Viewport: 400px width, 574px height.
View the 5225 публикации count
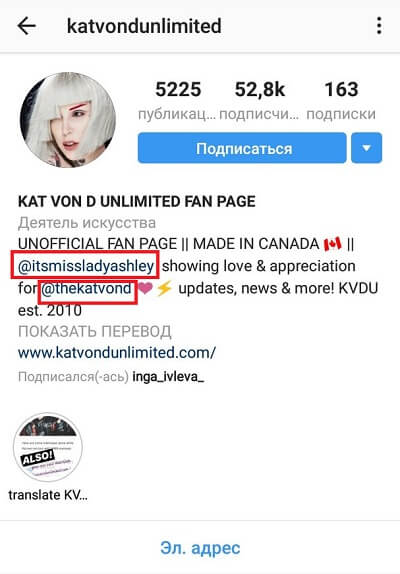178,100
